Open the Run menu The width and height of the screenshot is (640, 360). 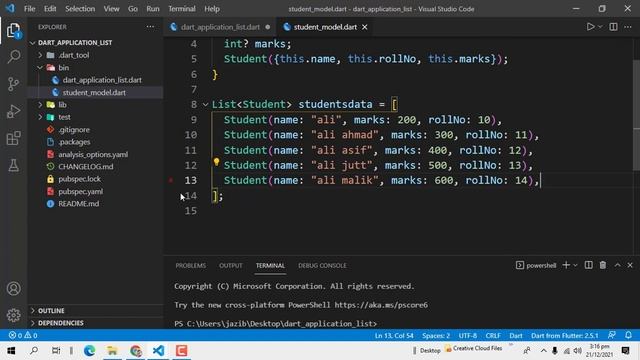click(x=153, y=9)
